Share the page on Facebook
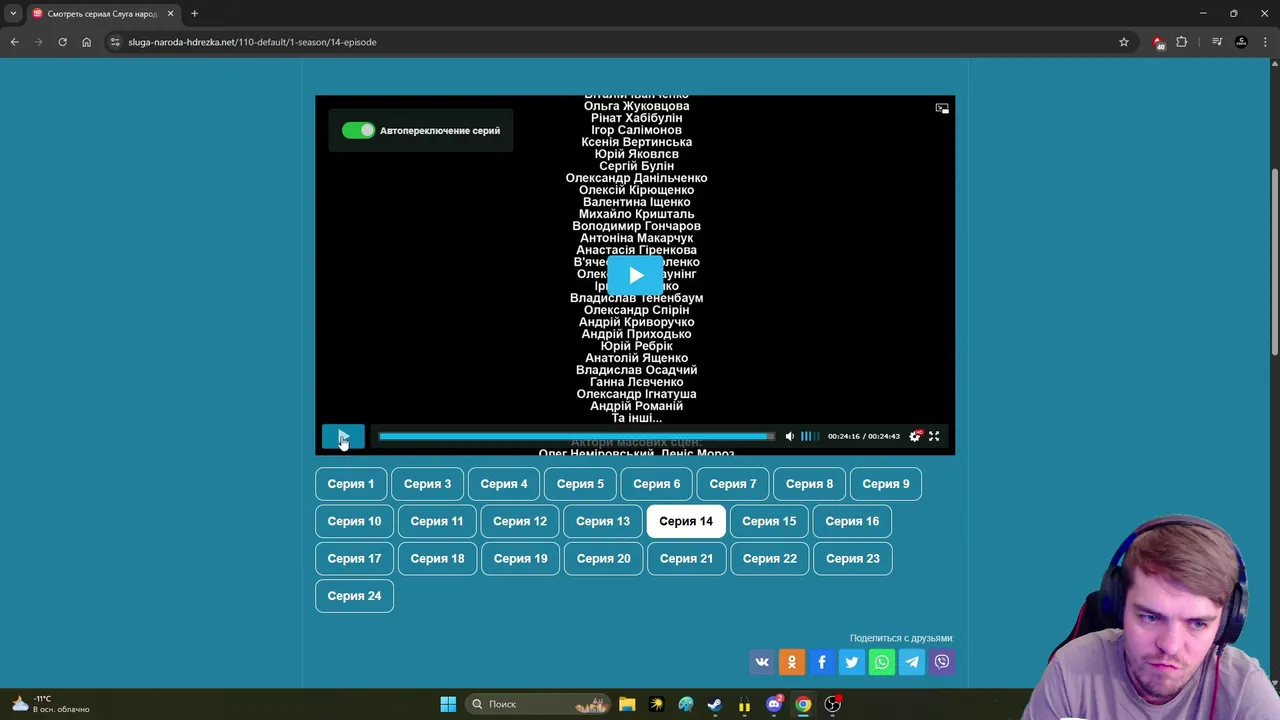This screenshot has width=1280, height=720. click(x=822, y=661)
